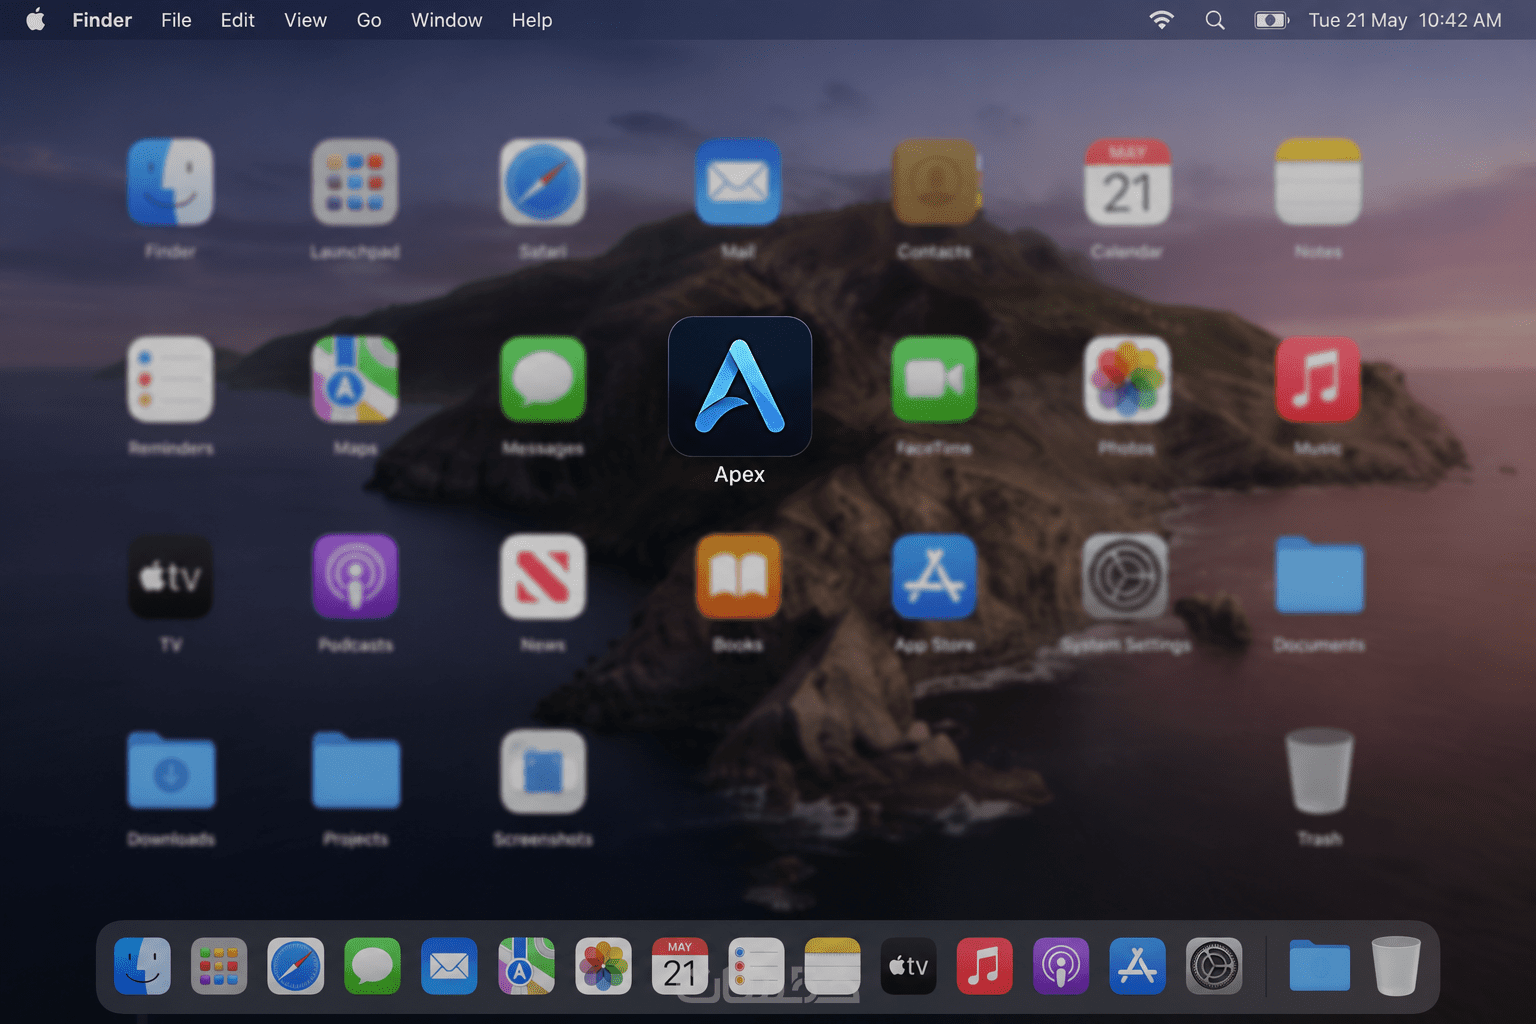The height and width of the screenshot is (1024, 1536).
Task: Open the blue folder in the Dock
Action: (1319, 966)
